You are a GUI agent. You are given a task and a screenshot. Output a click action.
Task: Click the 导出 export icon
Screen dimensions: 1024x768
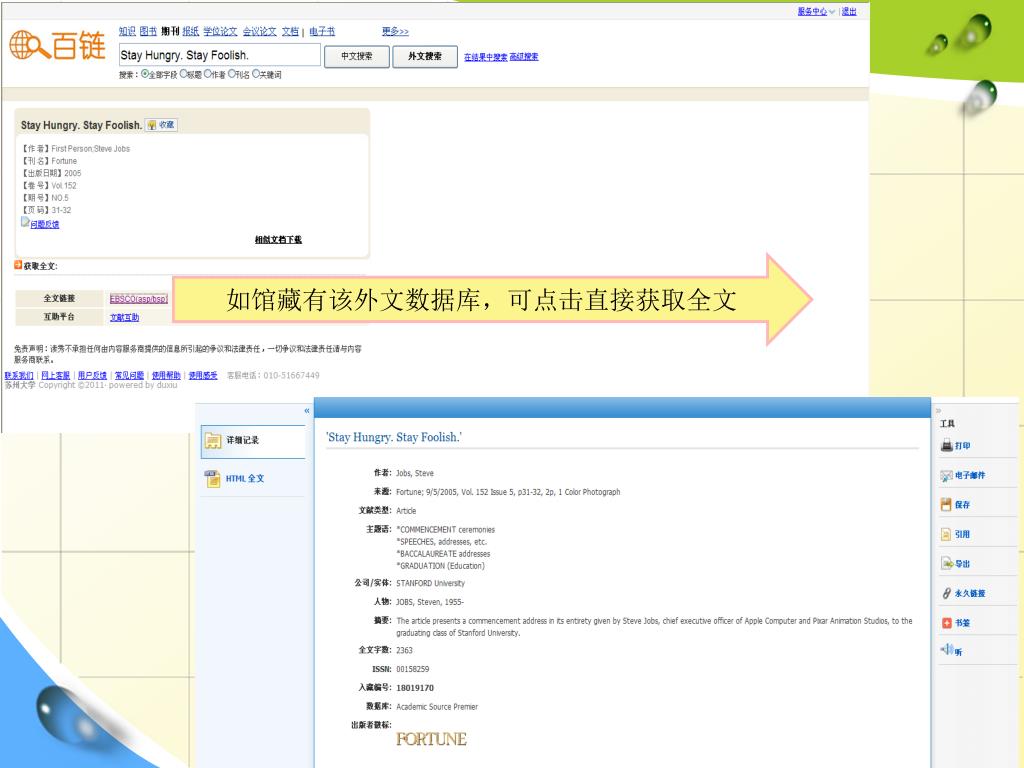point(947,563)
